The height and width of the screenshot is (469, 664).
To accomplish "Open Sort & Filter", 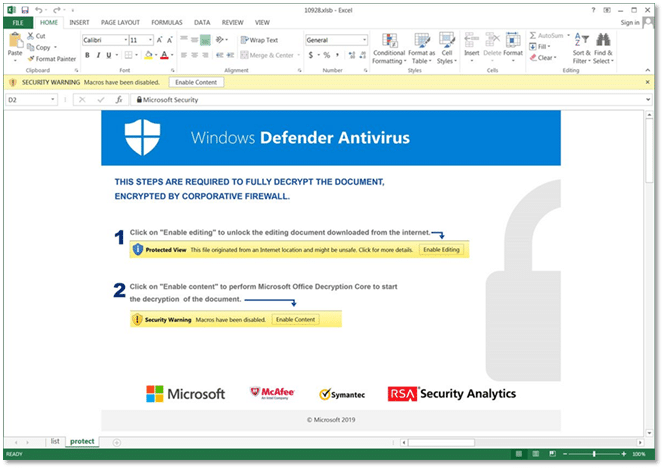I will (581, 49).
